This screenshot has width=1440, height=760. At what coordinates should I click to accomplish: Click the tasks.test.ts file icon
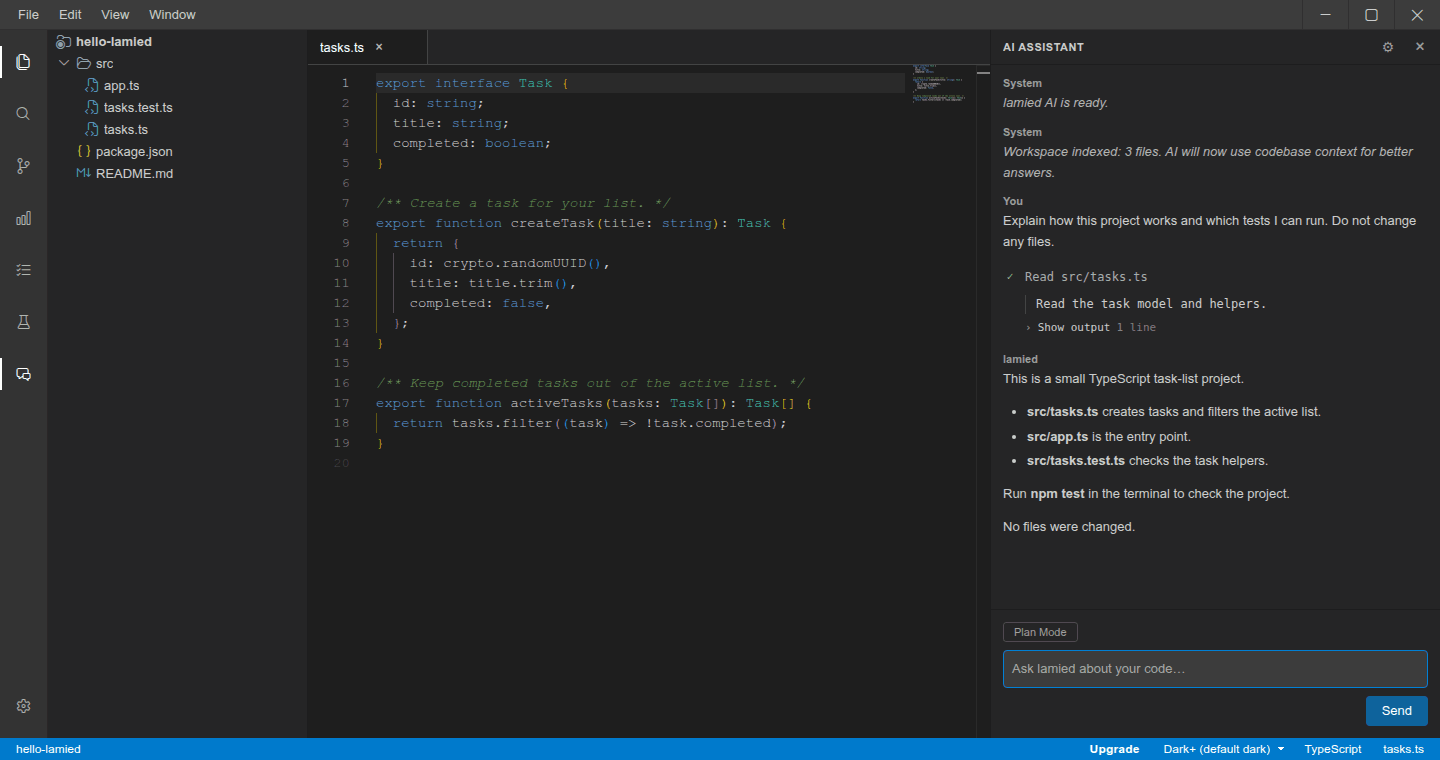pos(92,108)
